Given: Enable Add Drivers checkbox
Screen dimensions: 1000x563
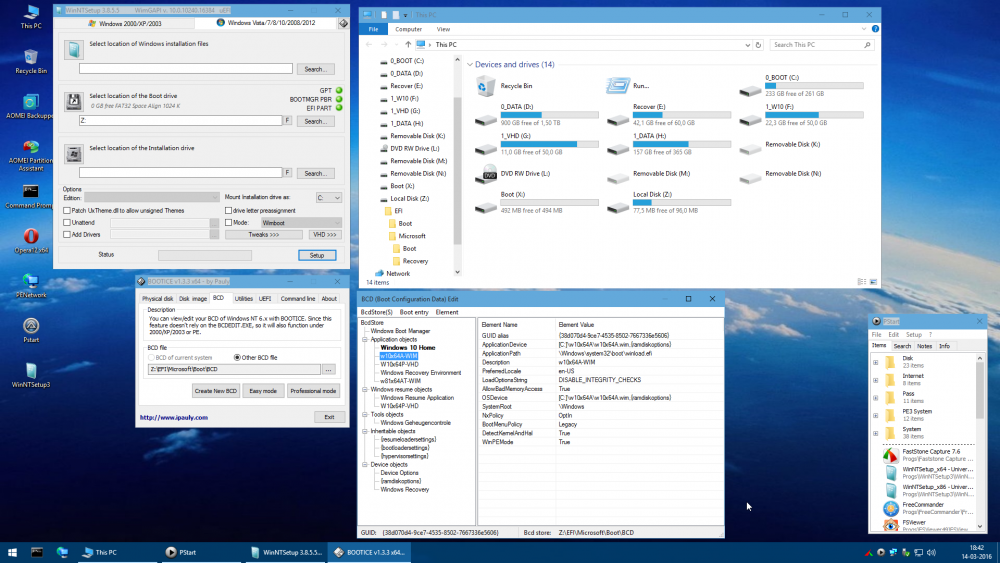Looking at the screenshot, I should [67, 235].
